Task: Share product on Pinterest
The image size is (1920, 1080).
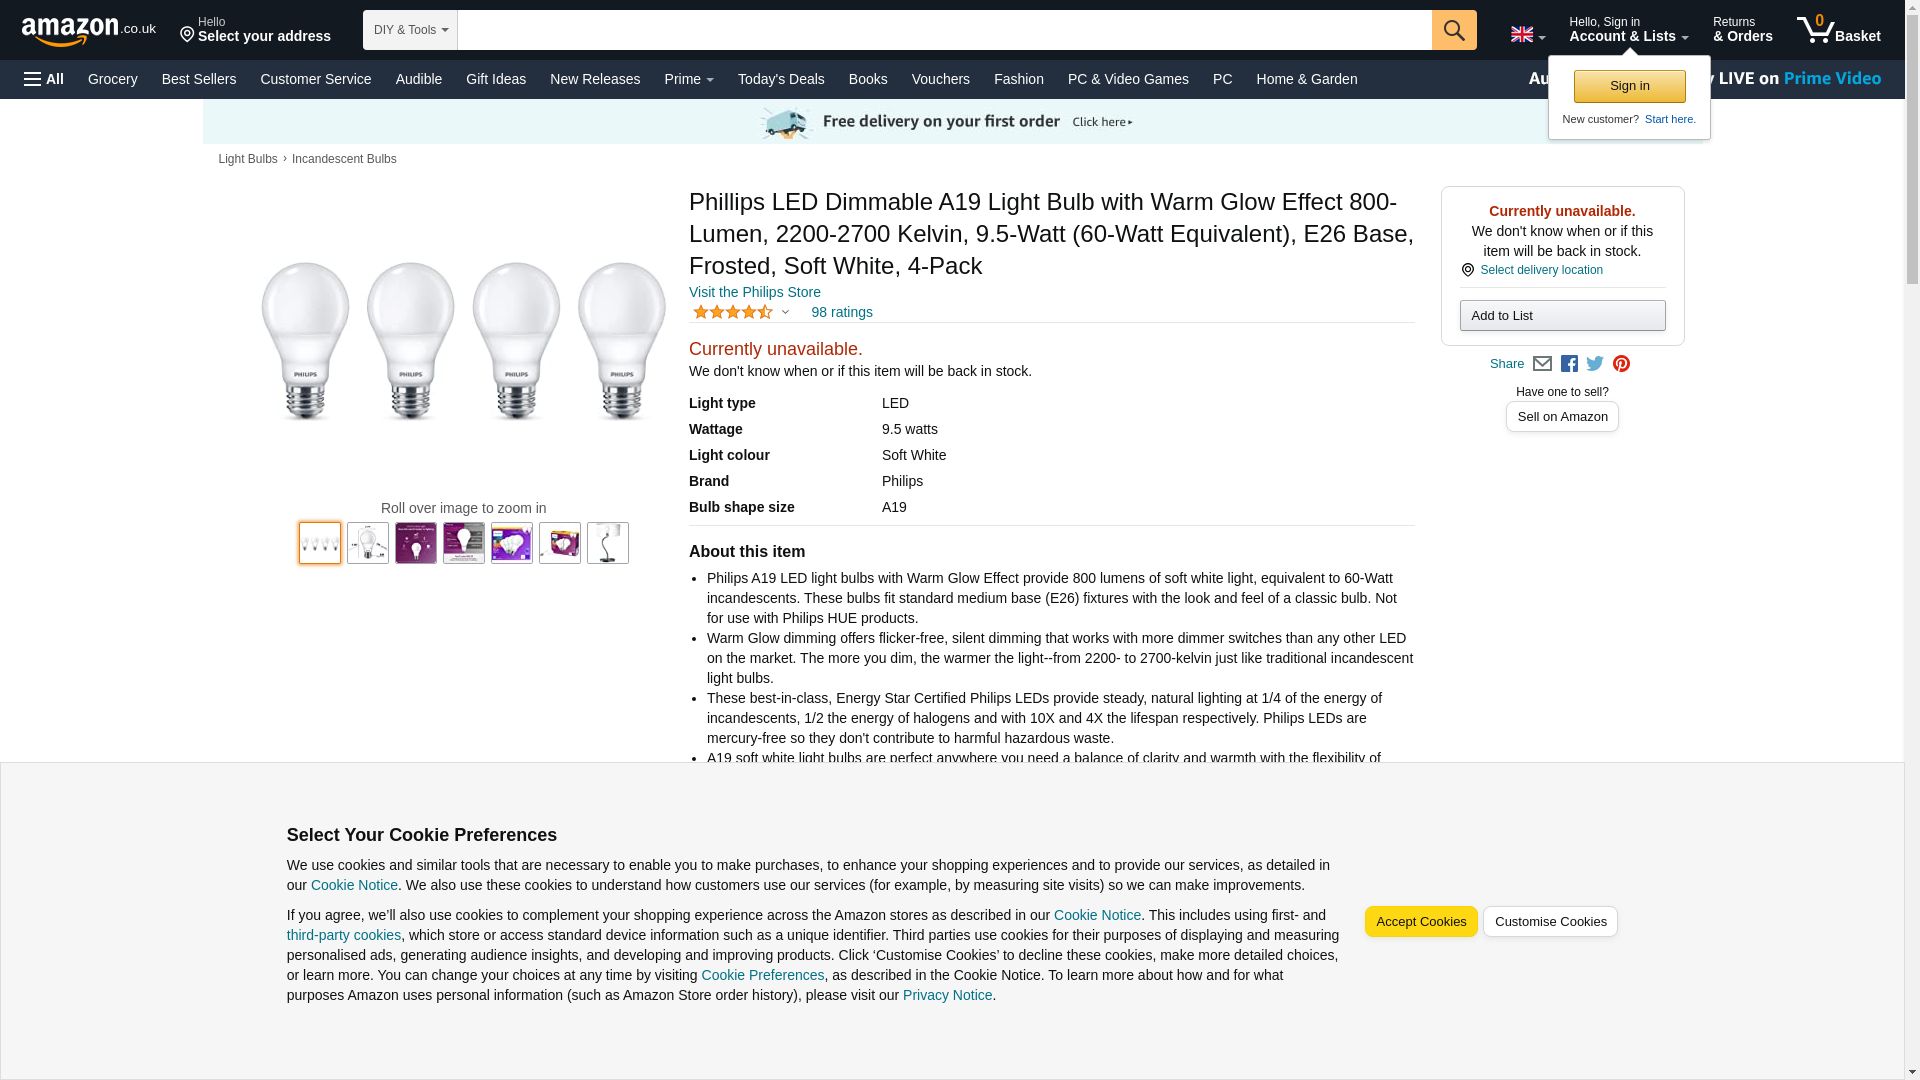Action: (1621, 364)
